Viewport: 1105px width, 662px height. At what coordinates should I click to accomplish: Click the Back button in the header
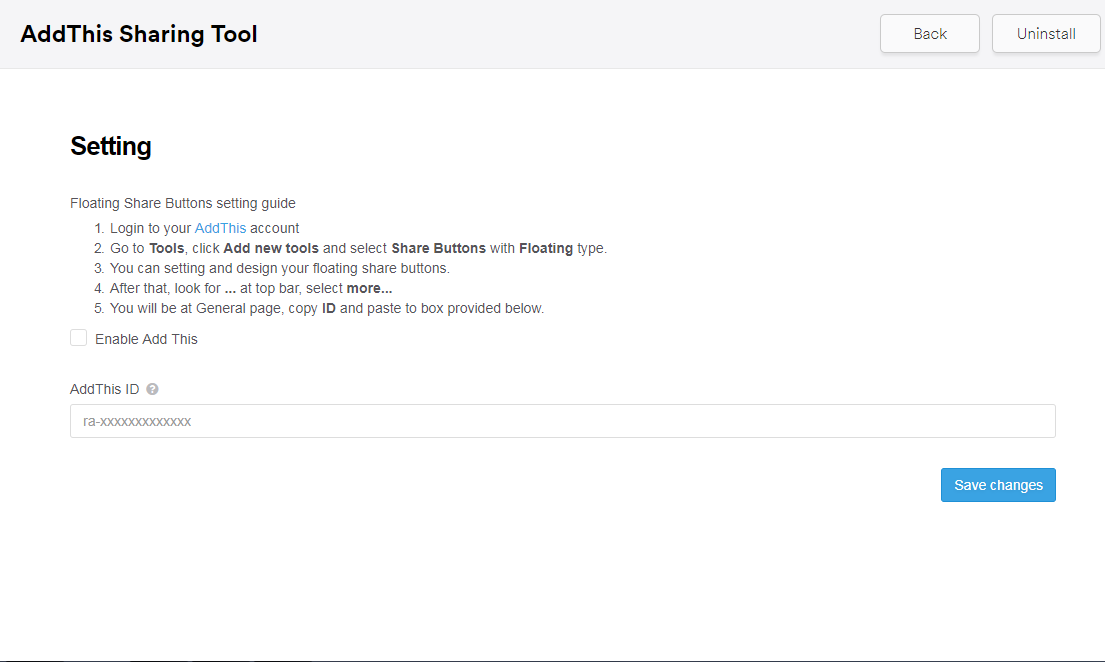click(x=929, y=33)
